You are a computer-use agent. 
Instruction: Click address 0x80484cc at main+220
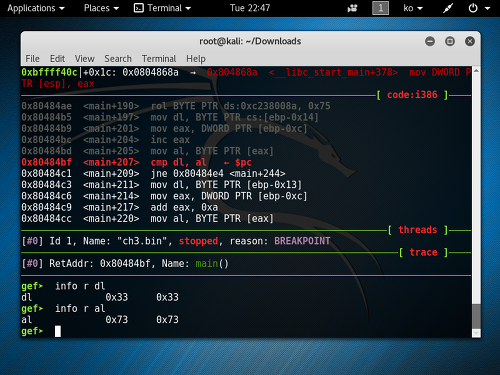[x=46, y=219]
